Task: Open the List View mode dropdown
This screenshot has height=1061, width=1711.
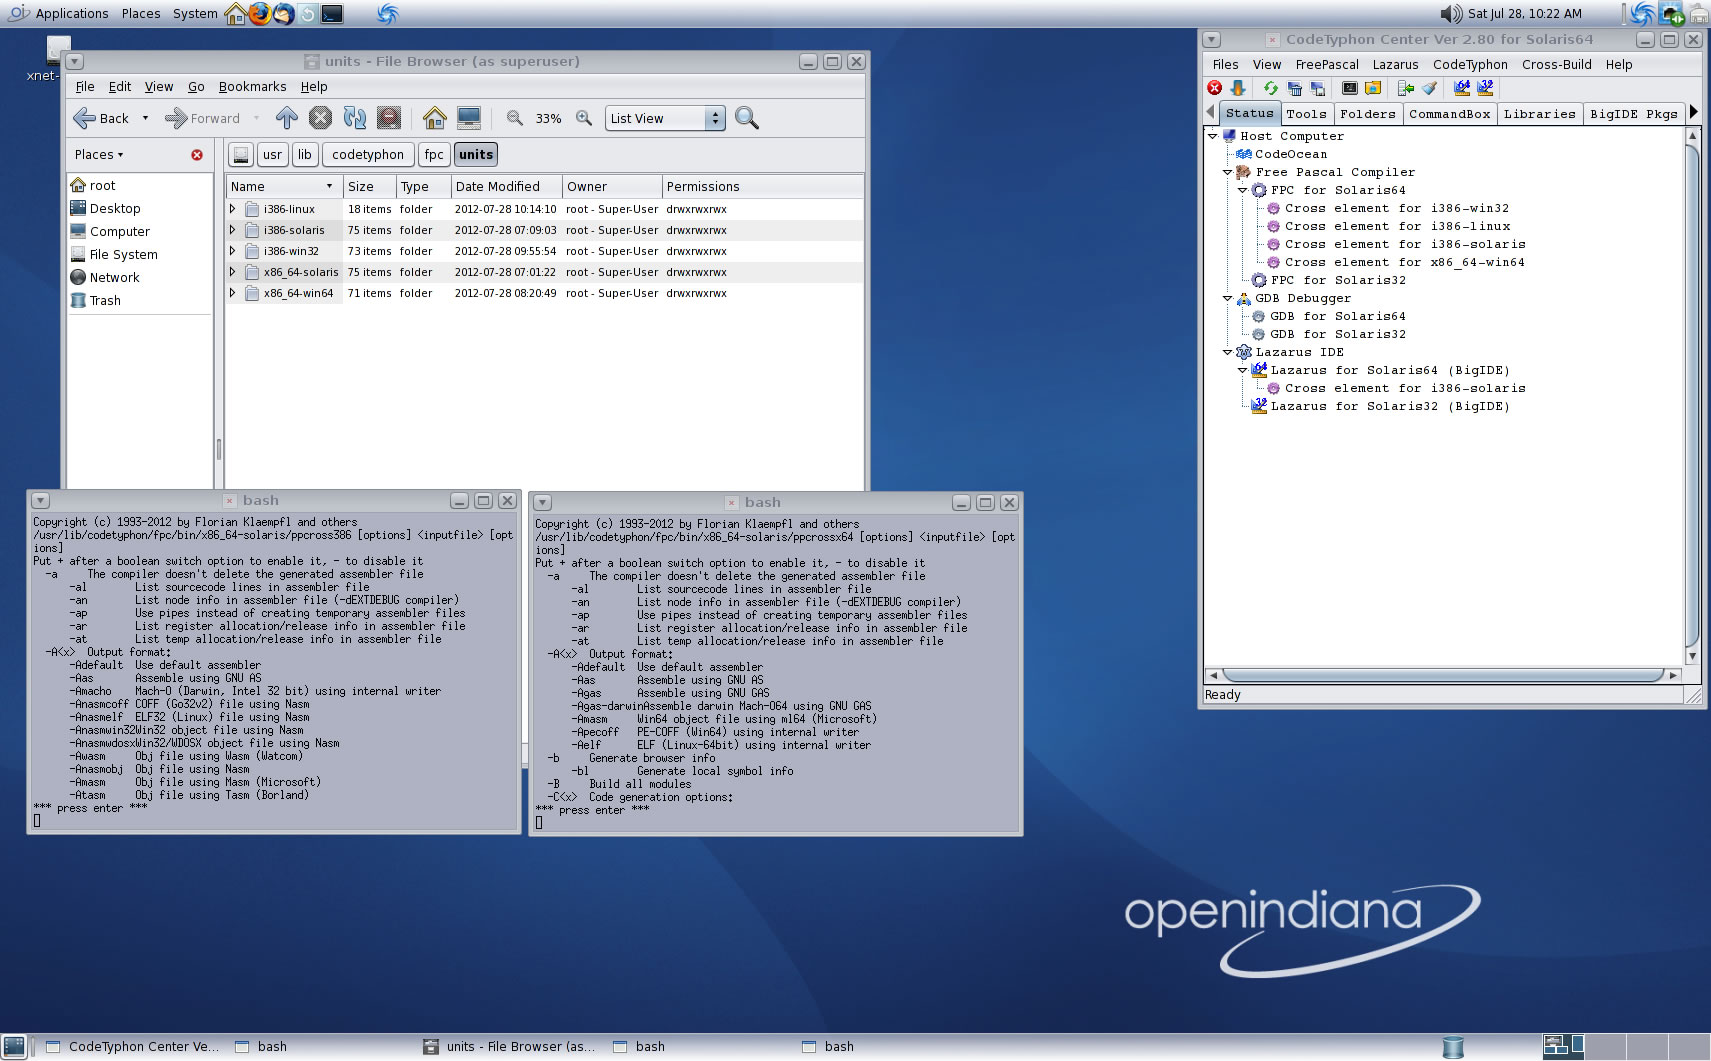Action: (665, 118)
